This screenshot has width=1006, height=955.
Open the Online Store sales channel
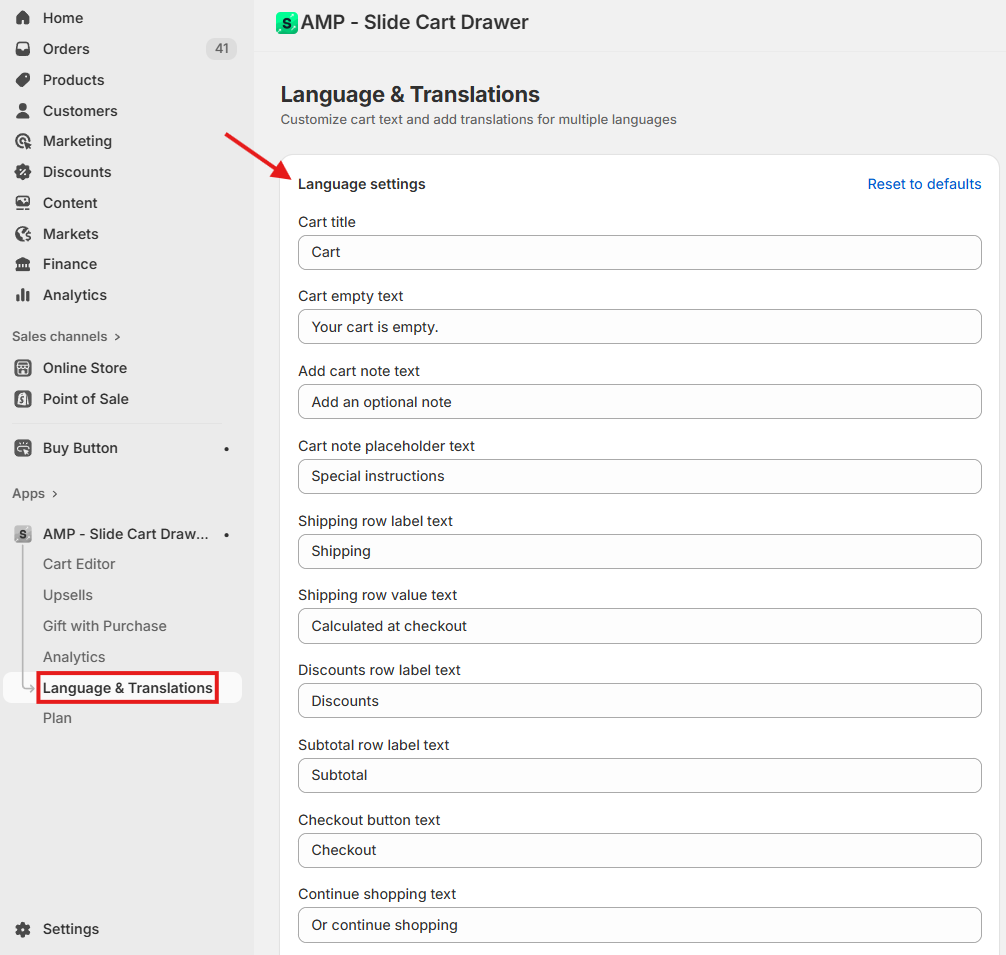[x=85, y=368]
